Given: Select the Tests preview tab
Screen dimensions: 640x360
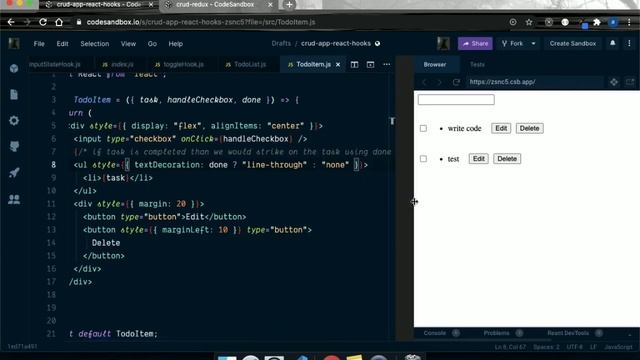Looking at the screenshot, I should [477, 64].
